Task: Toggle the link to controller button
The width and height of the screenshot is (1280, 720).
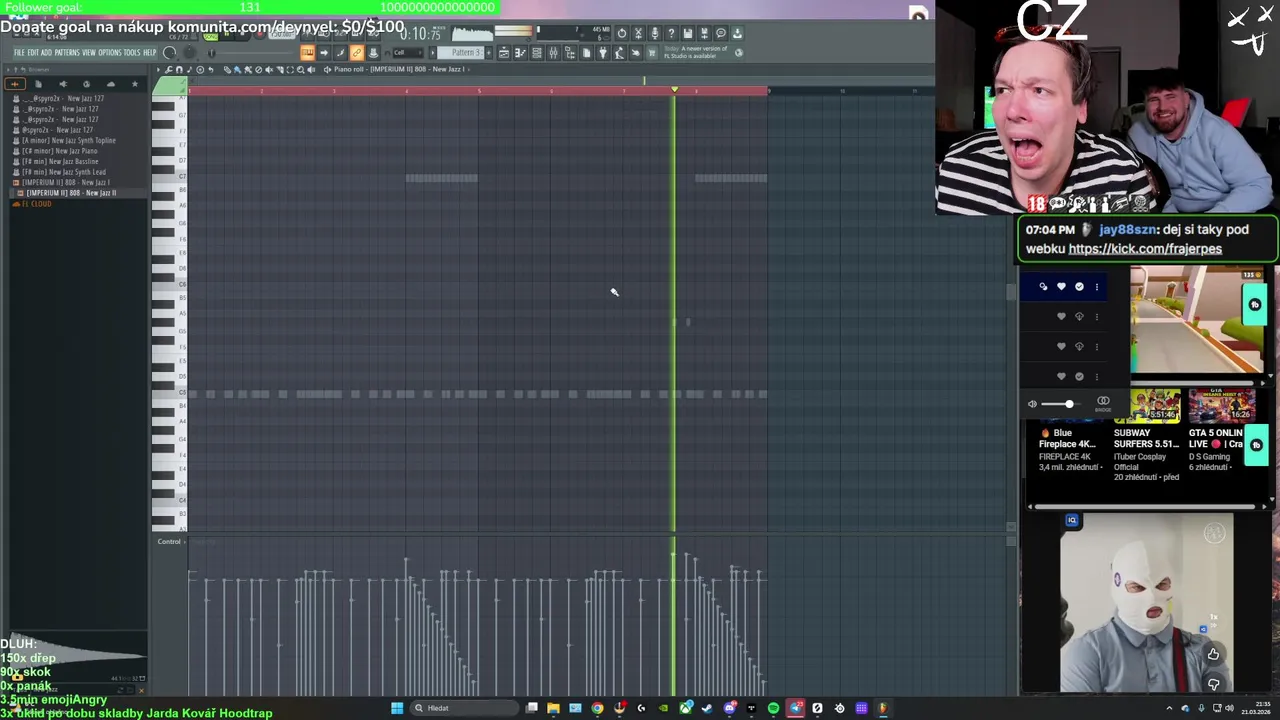Action: (357, 52)
